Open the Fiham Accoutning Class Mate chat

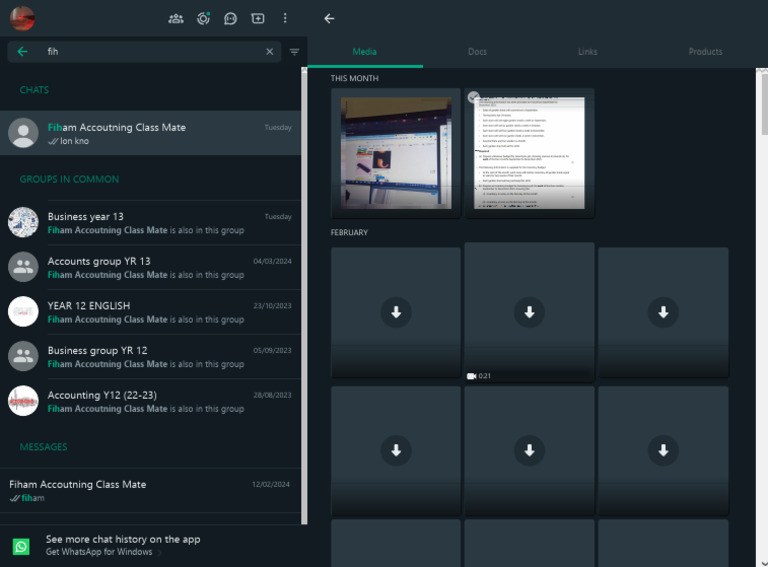tap(150, 133)
